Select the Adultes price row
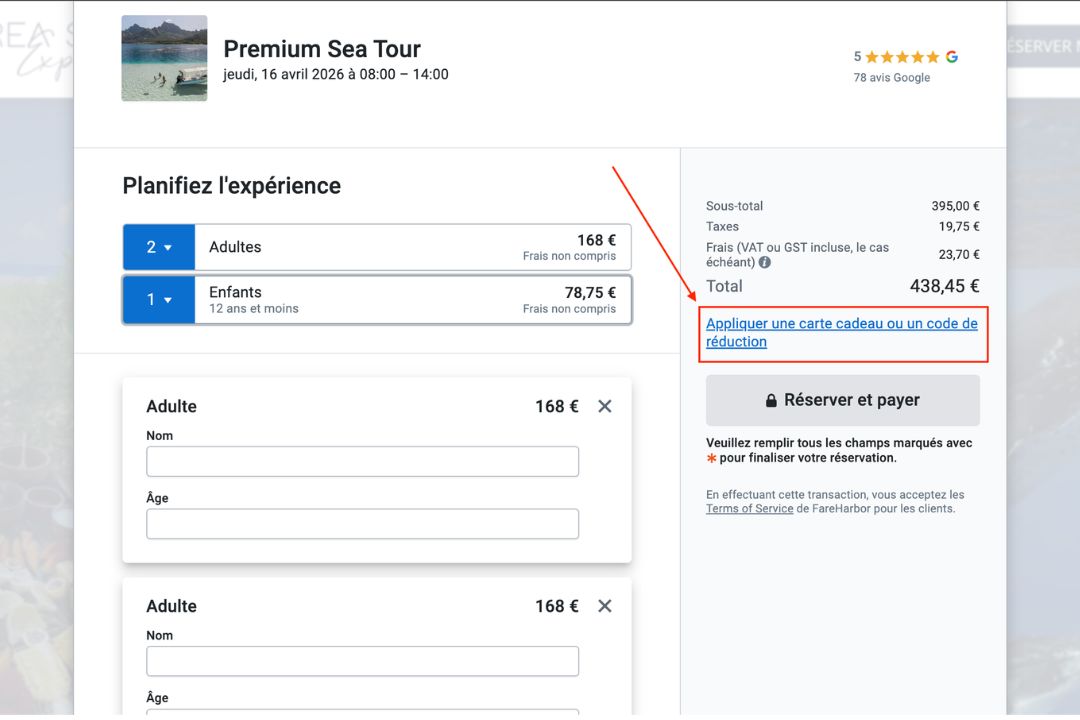 [x=412, y=247]
